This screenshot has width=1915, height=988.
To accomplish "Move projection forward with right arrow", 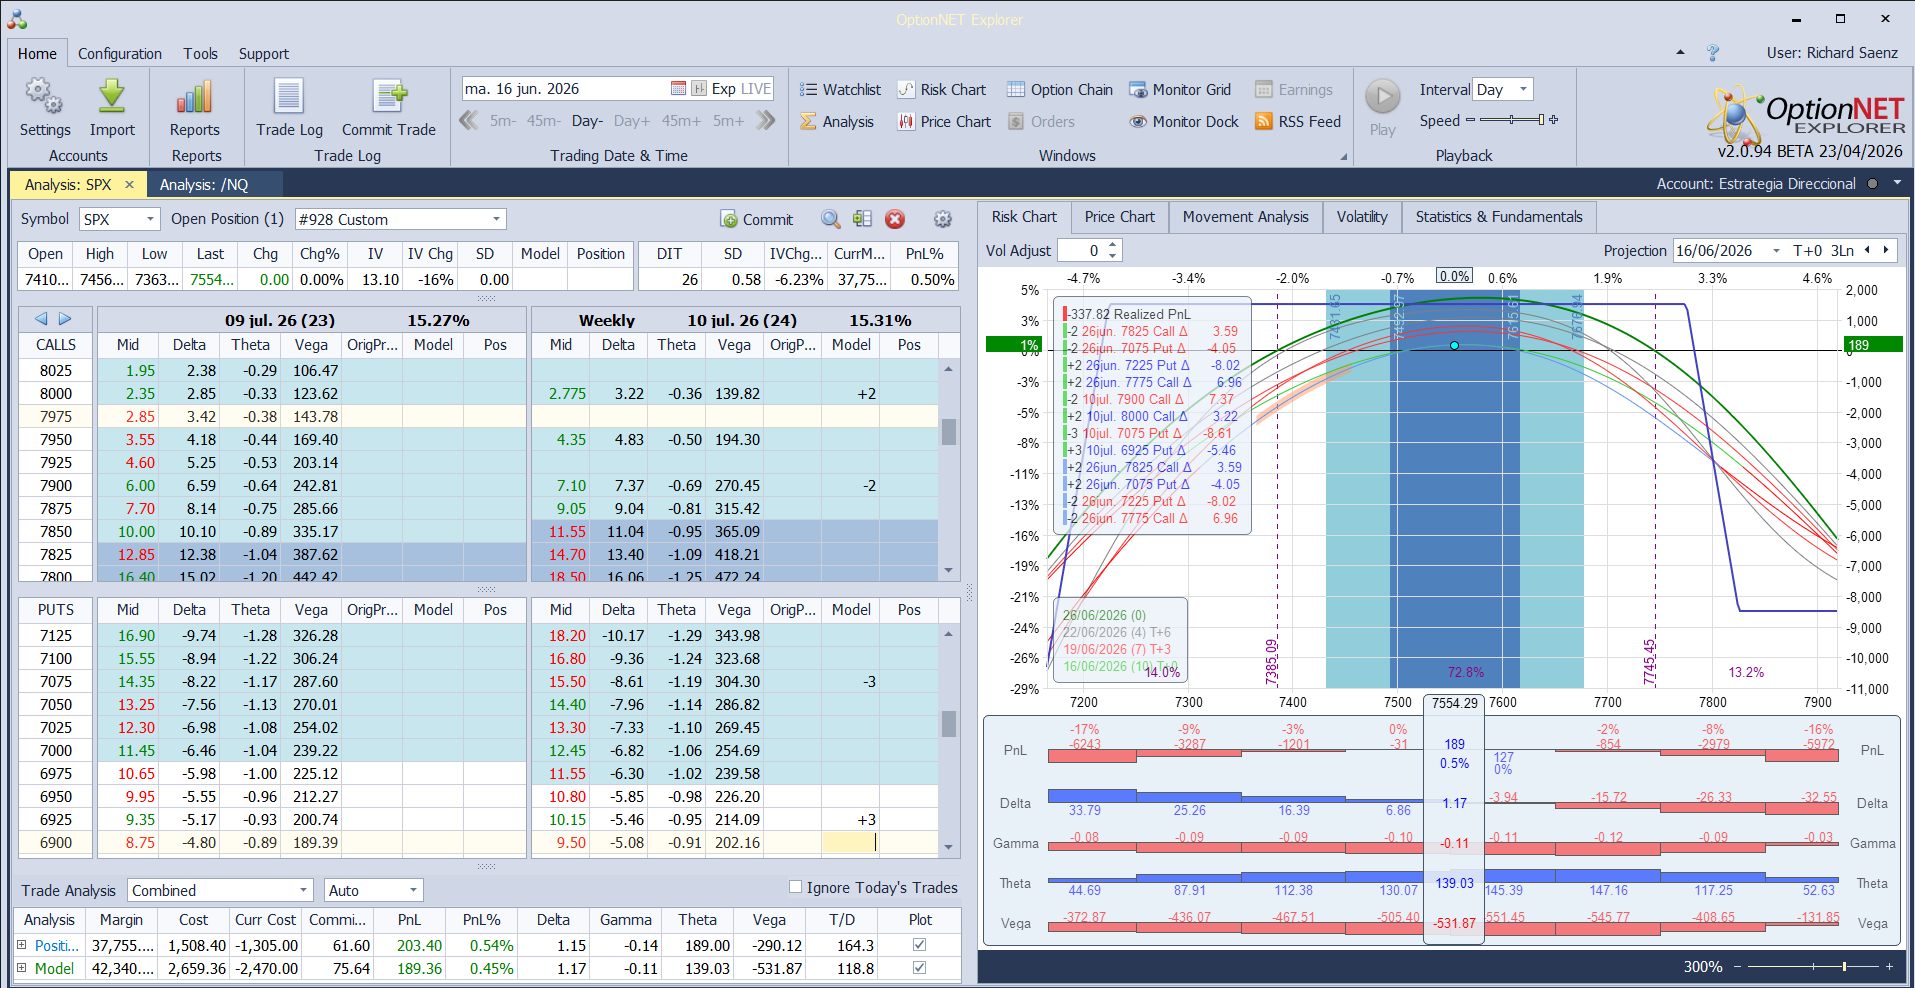I will point(1886,251).
